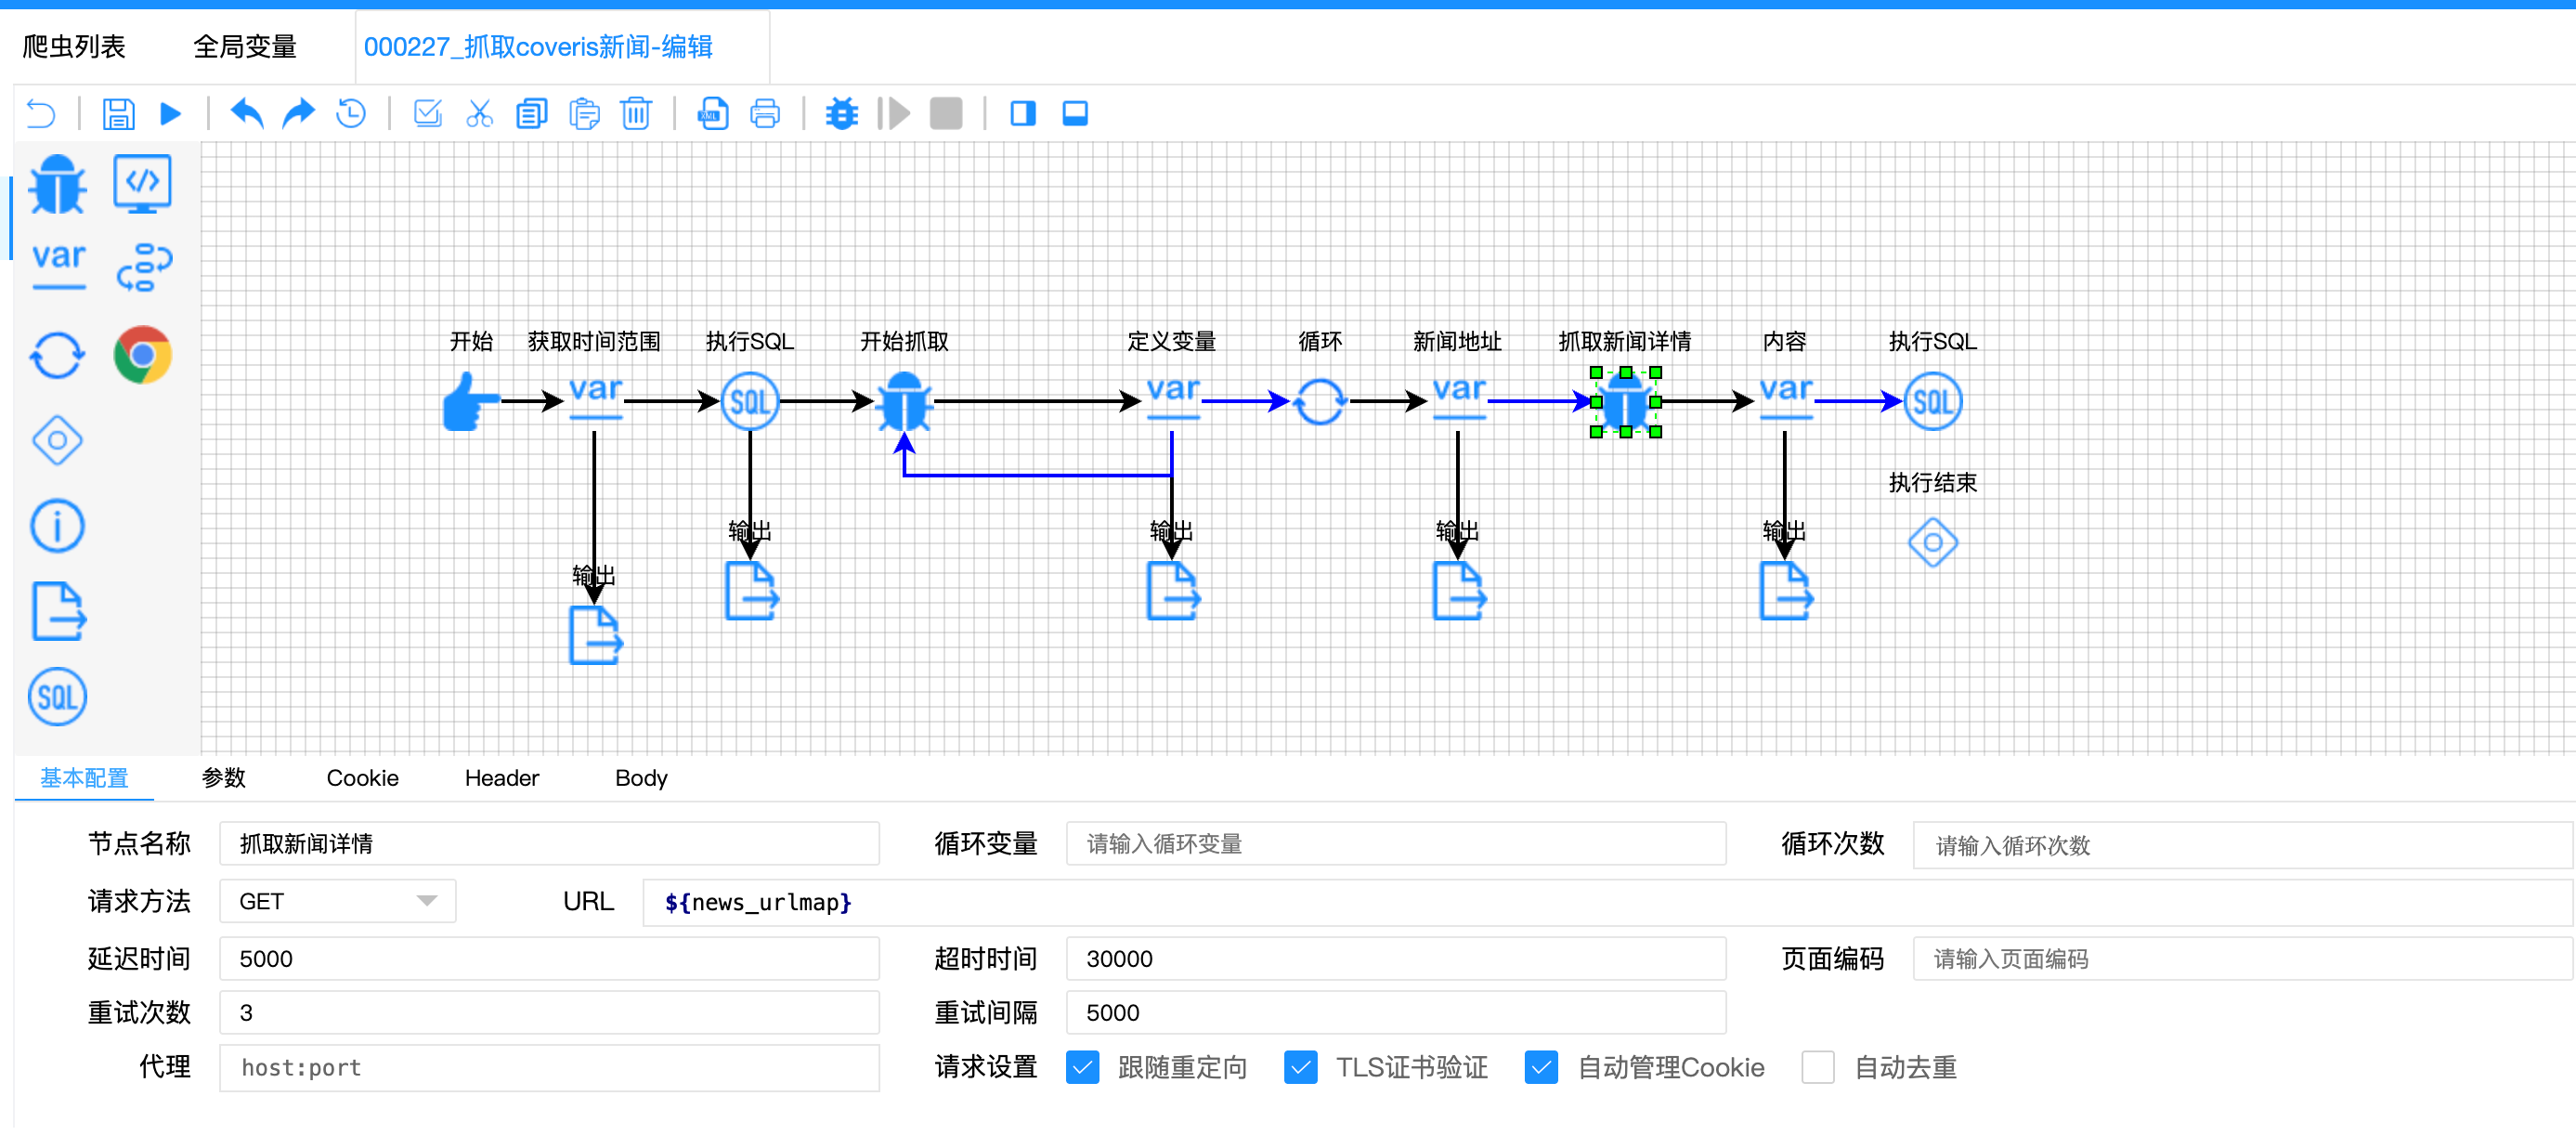
Task: Click the save button in the toolbar
Action: pos(117,113)
